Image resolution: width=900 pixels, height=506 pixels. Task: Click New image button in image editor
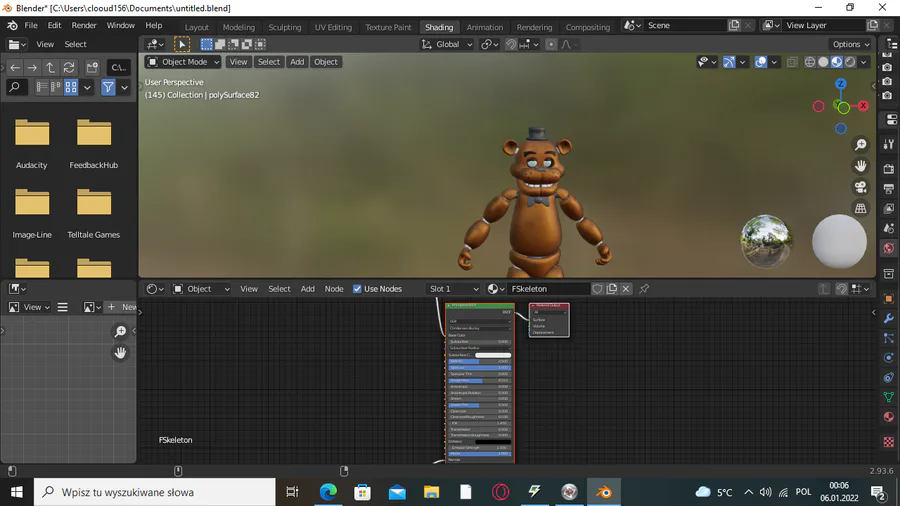pyautogui.click(x=122, y=307)
